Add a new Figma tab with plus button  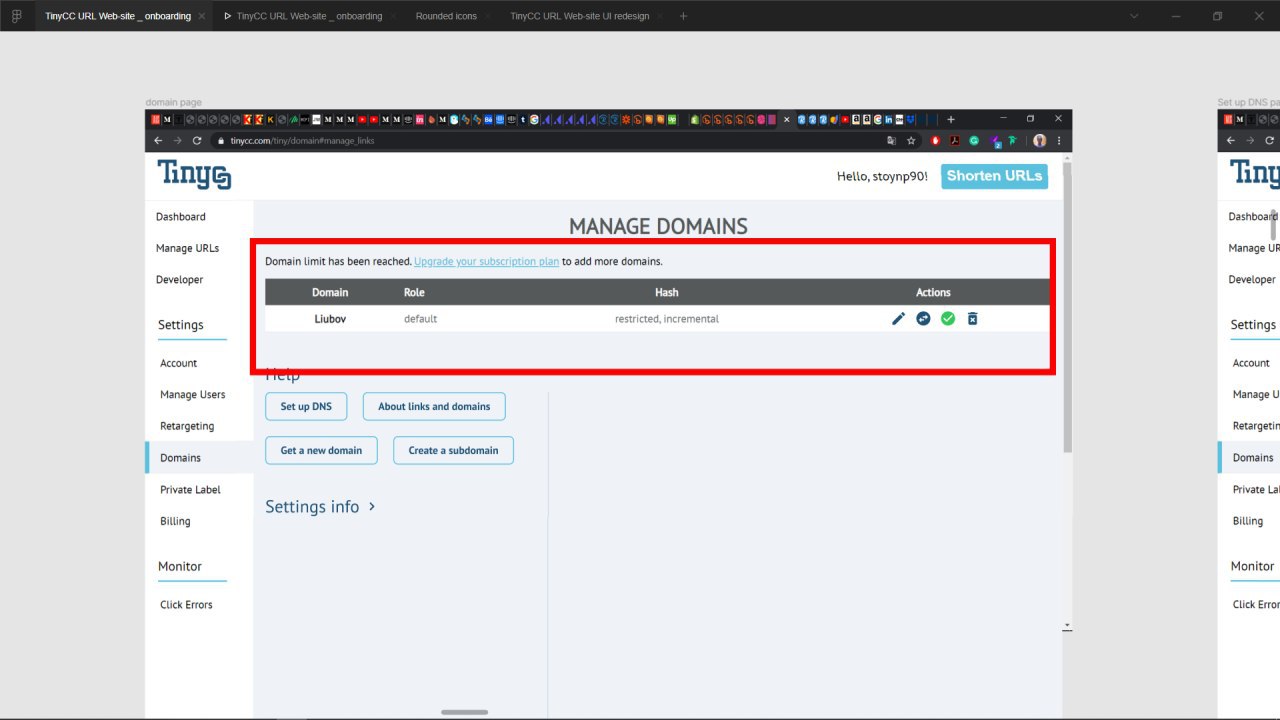pos(683,16)
